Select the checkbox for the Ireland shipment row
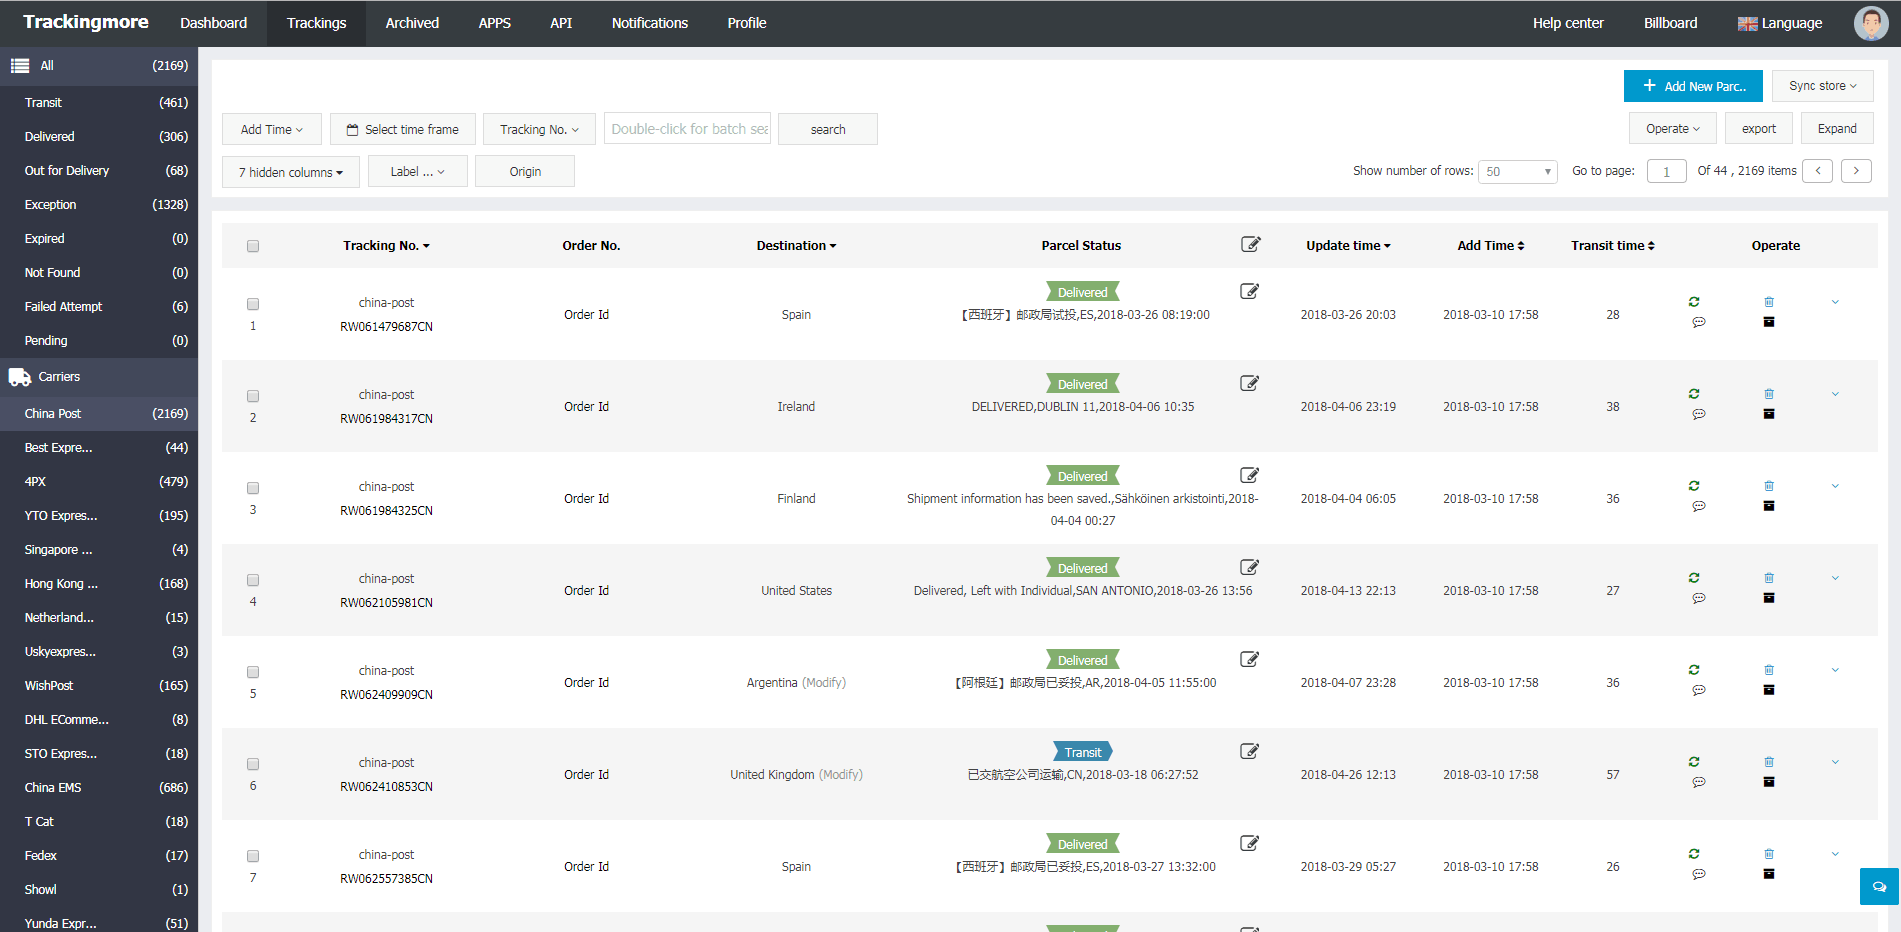 coord(253,396)
